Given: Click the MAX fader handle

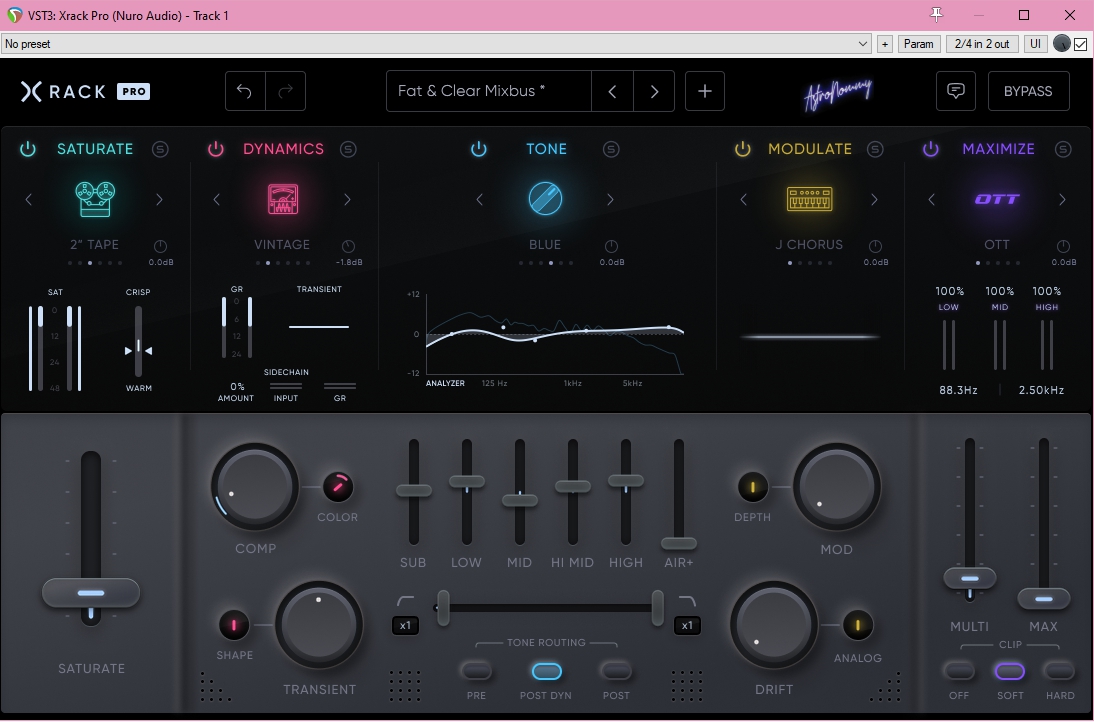Looking at the screenshot, I should 1044,599.
